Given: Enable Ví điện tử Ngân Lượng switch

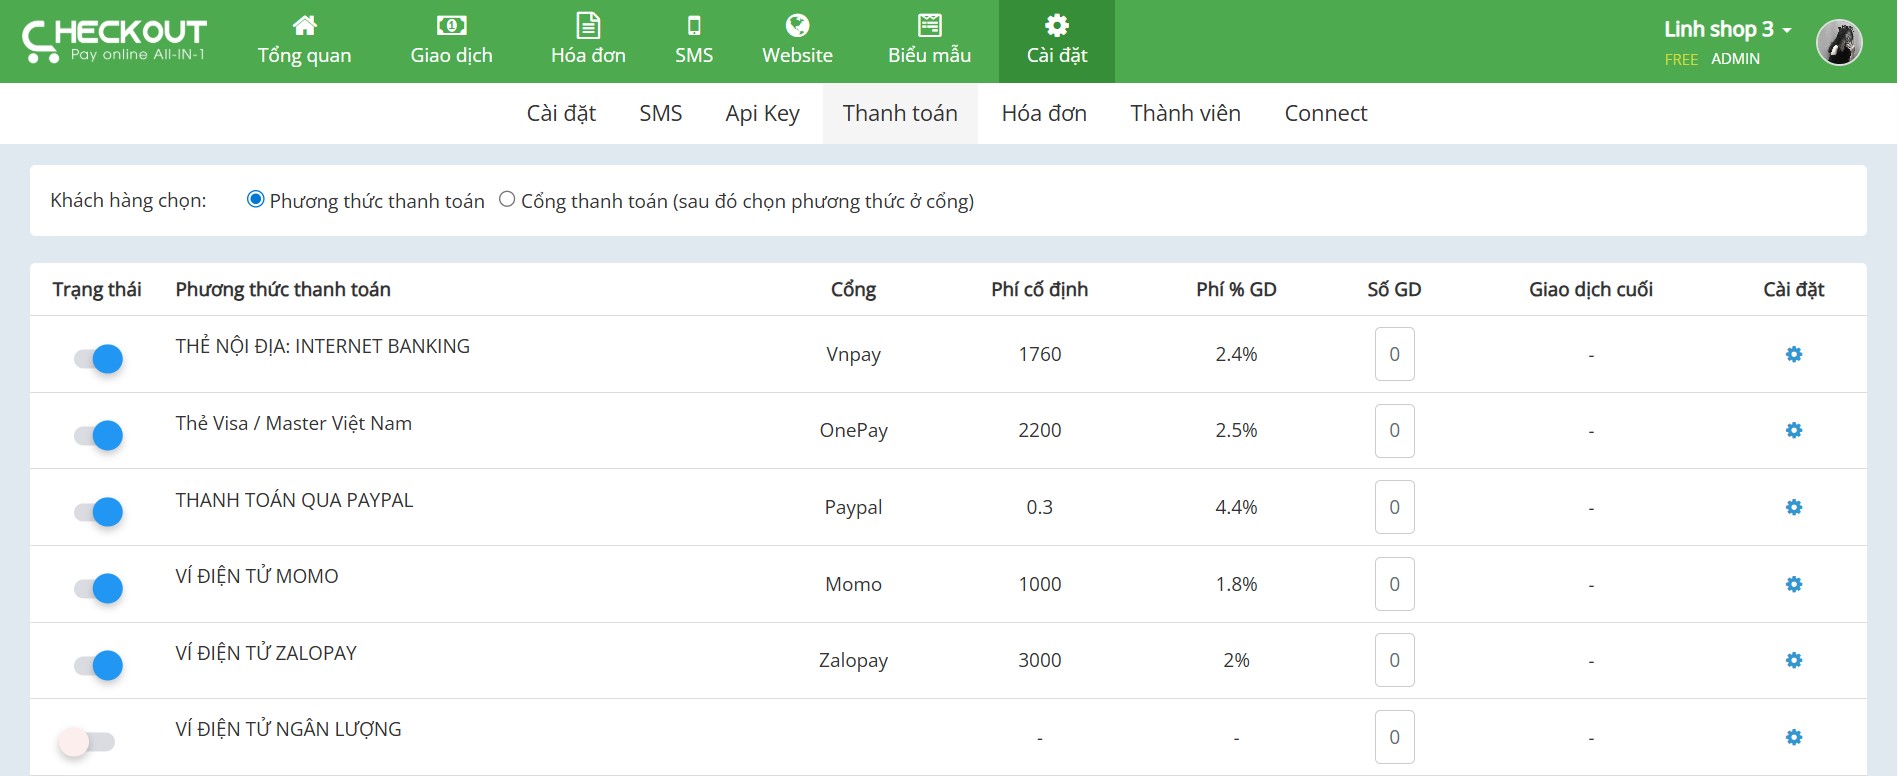Looking at the screenshot, I should click(88, 742).
